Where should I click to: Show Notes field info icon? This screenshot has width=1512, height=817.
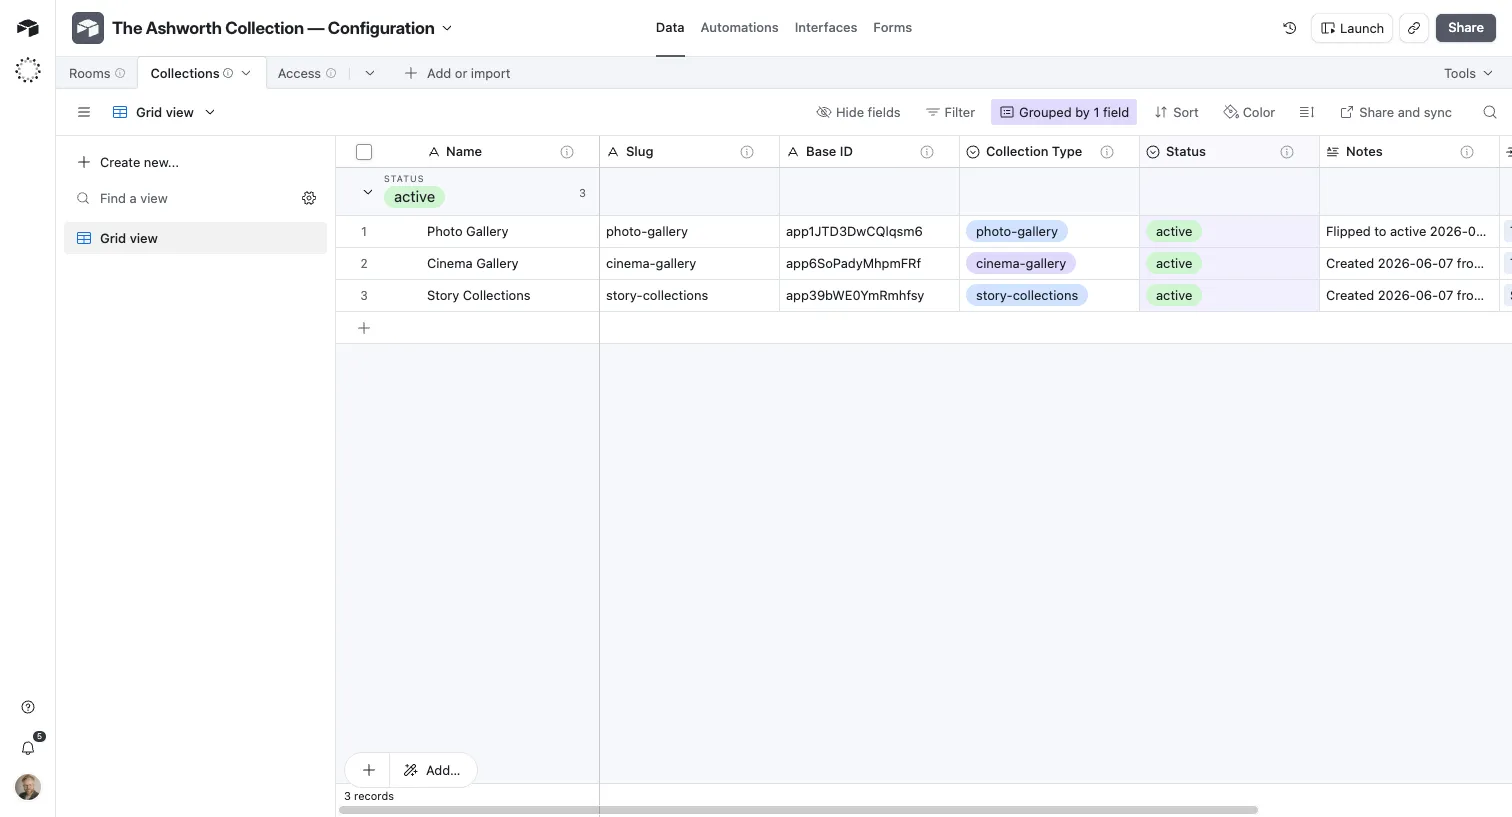(x=1467, y=152)
